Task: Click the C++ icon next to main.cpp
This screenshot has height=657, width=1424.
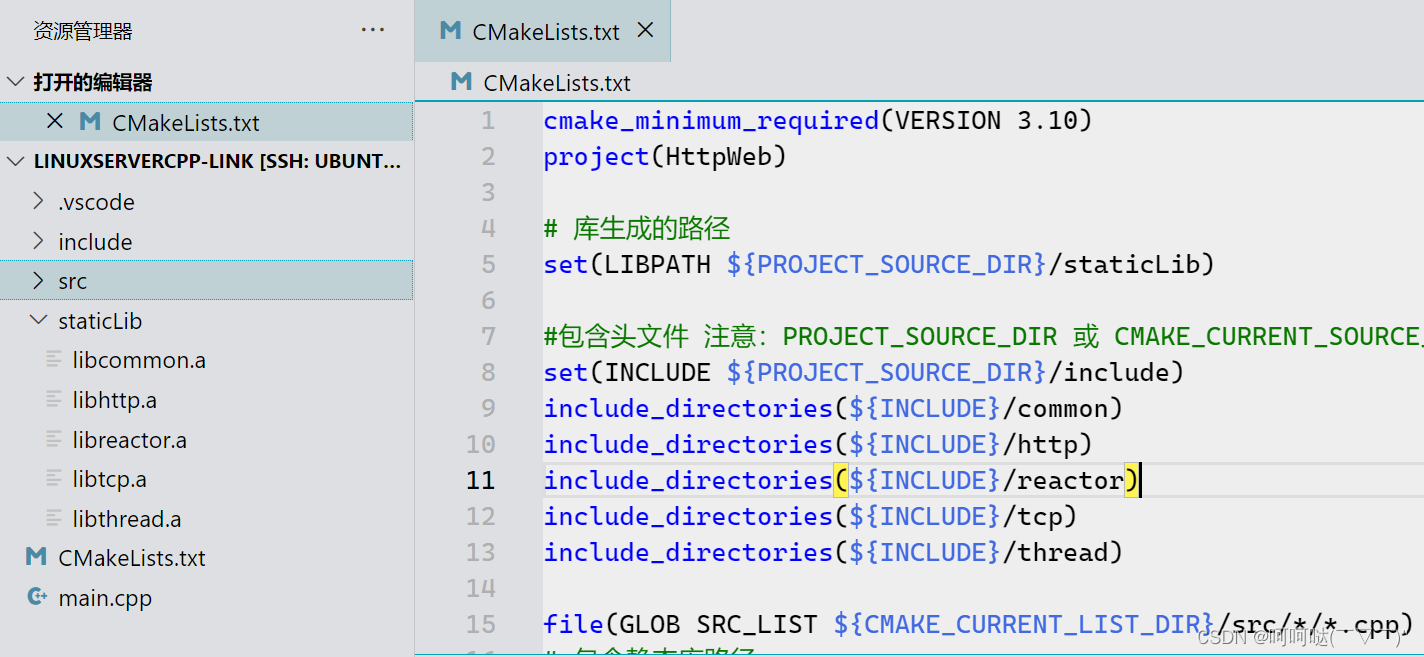Action: point(37,597)
